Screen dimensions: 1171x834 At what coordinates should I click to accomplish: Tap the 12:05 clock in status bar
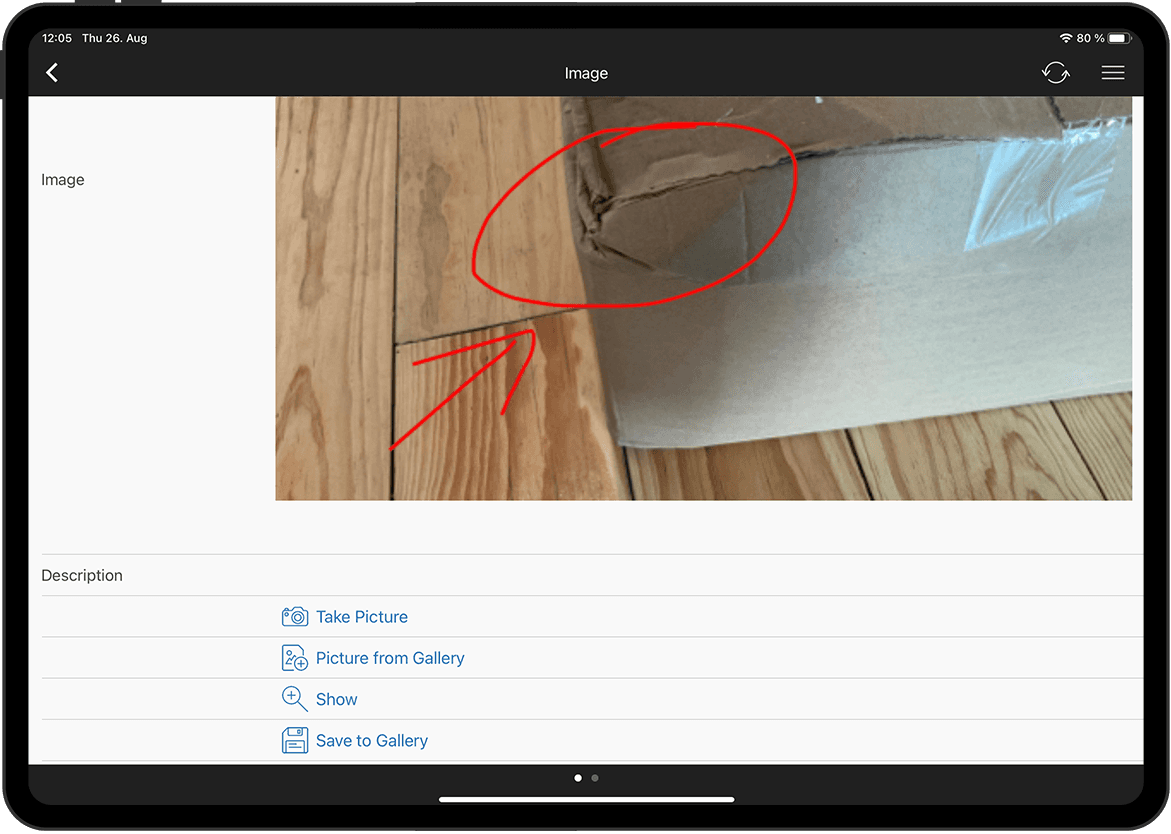pos(57,38)
